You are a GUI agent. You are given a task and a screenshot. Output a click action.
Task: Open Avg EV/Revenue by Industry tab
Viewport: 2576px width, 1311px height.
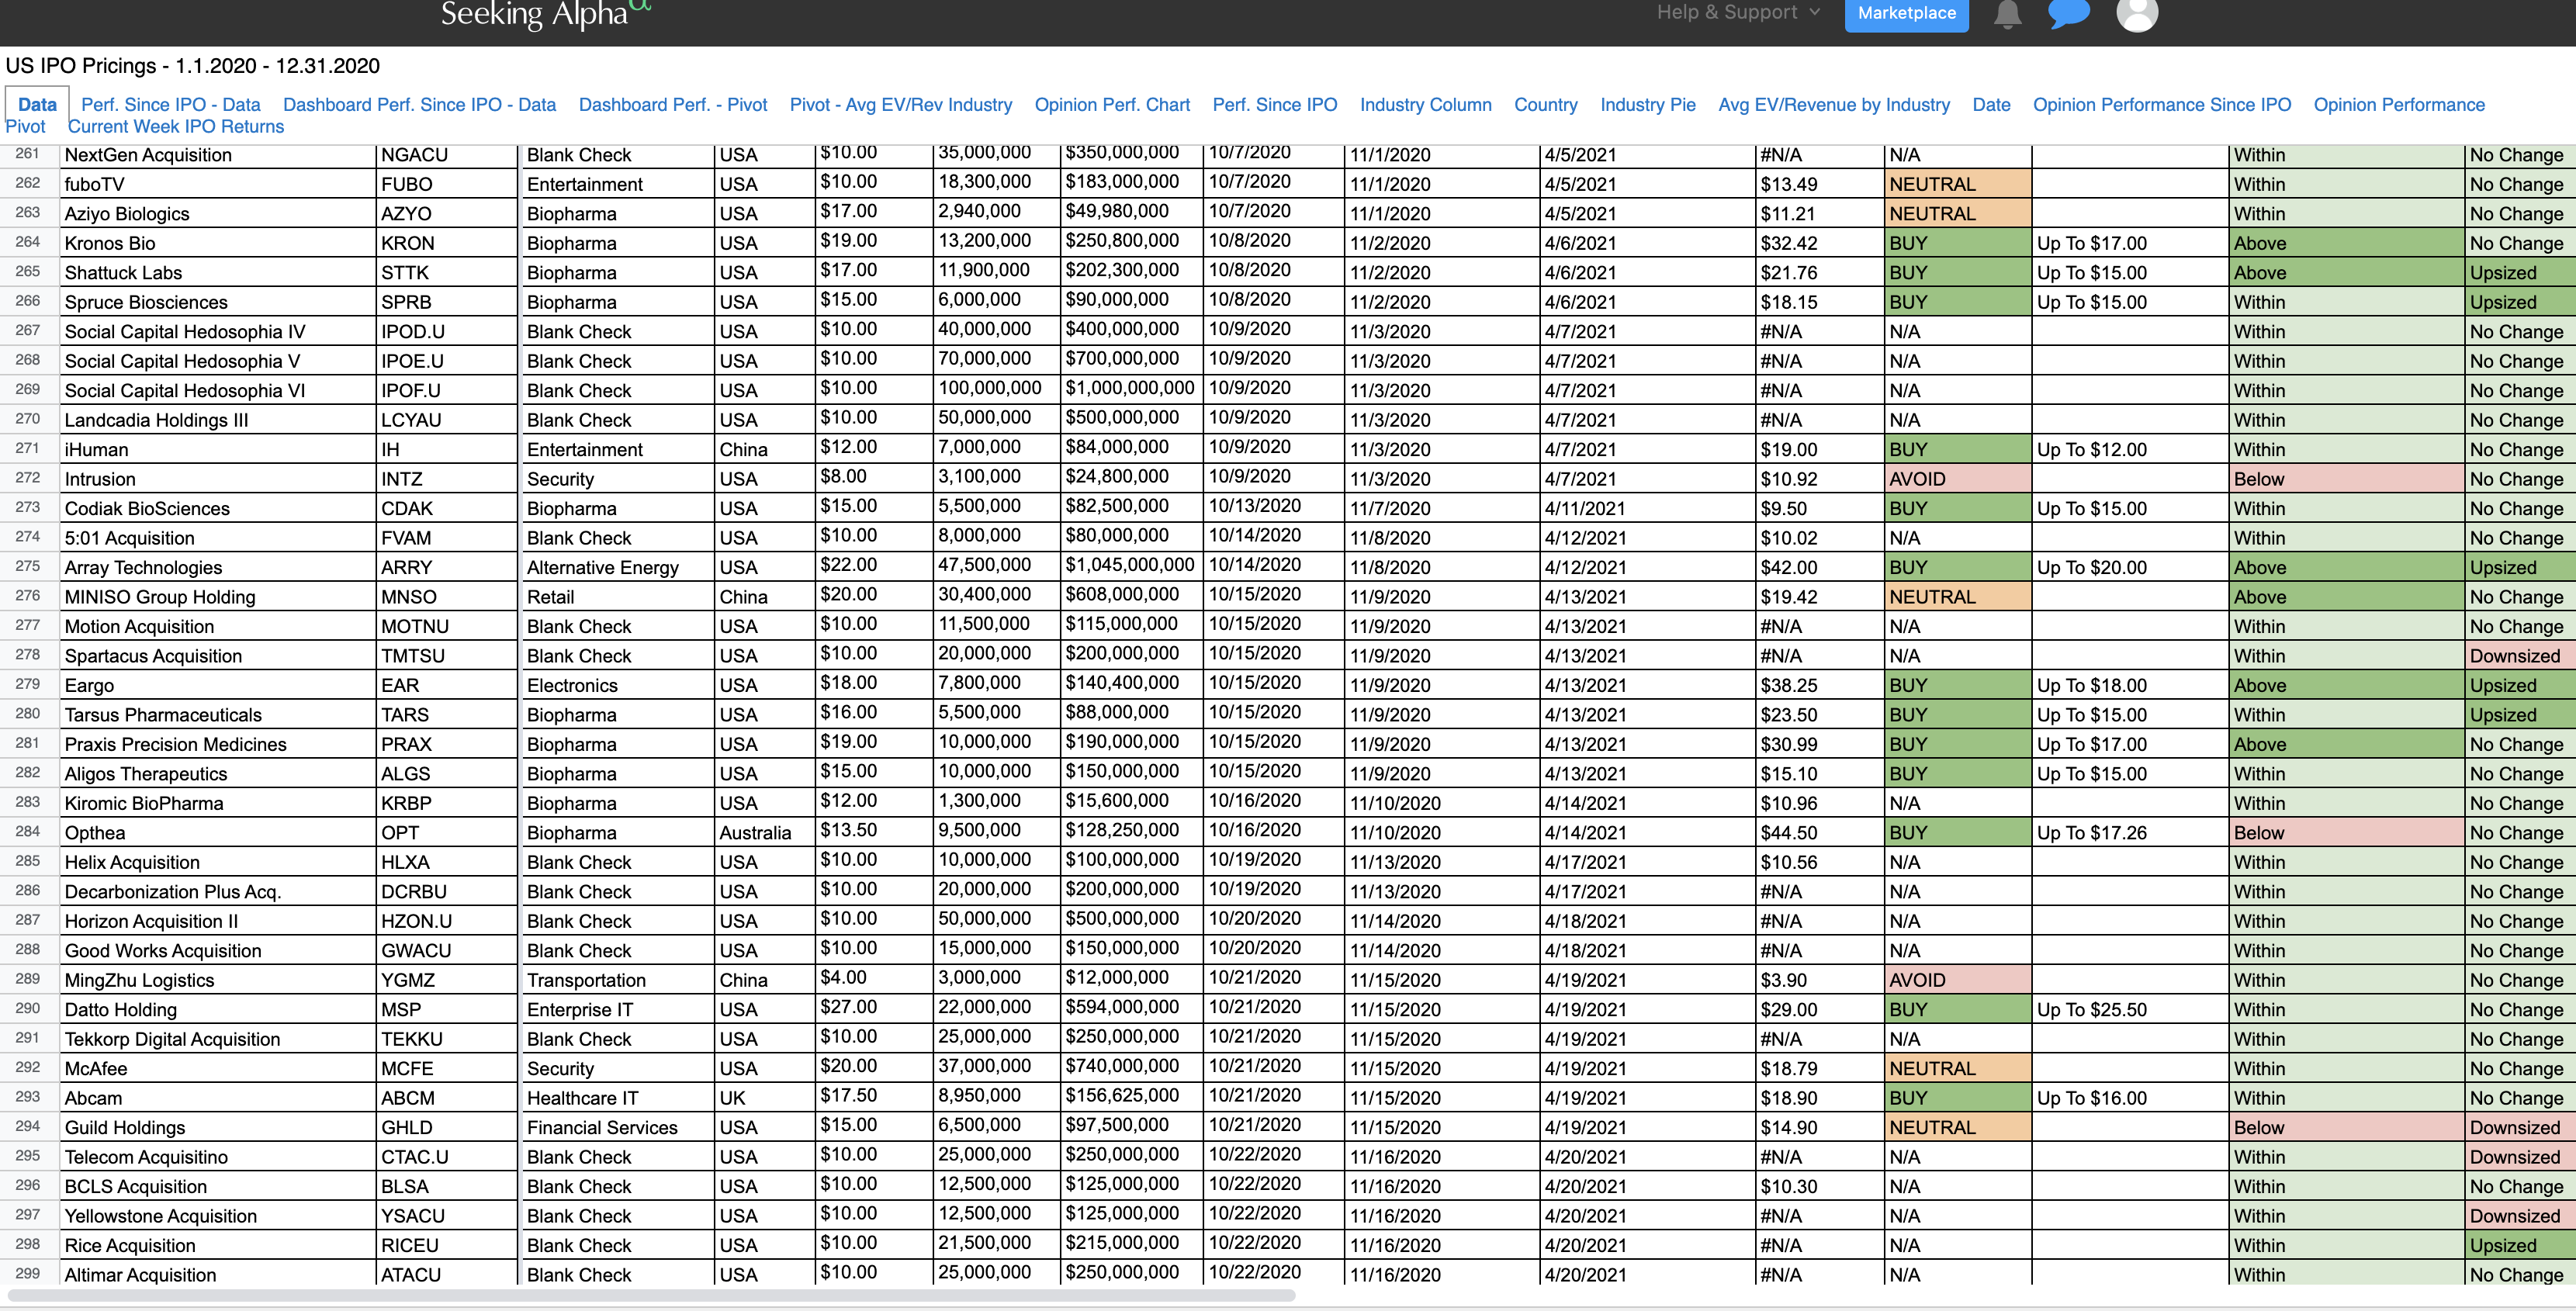coord(1833,105)
